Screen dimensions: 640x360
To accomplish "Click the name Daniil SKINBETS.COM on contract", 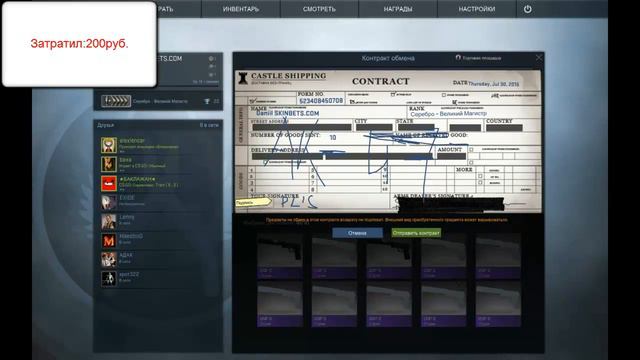I will pyautogui.click(x=288, y=113).
